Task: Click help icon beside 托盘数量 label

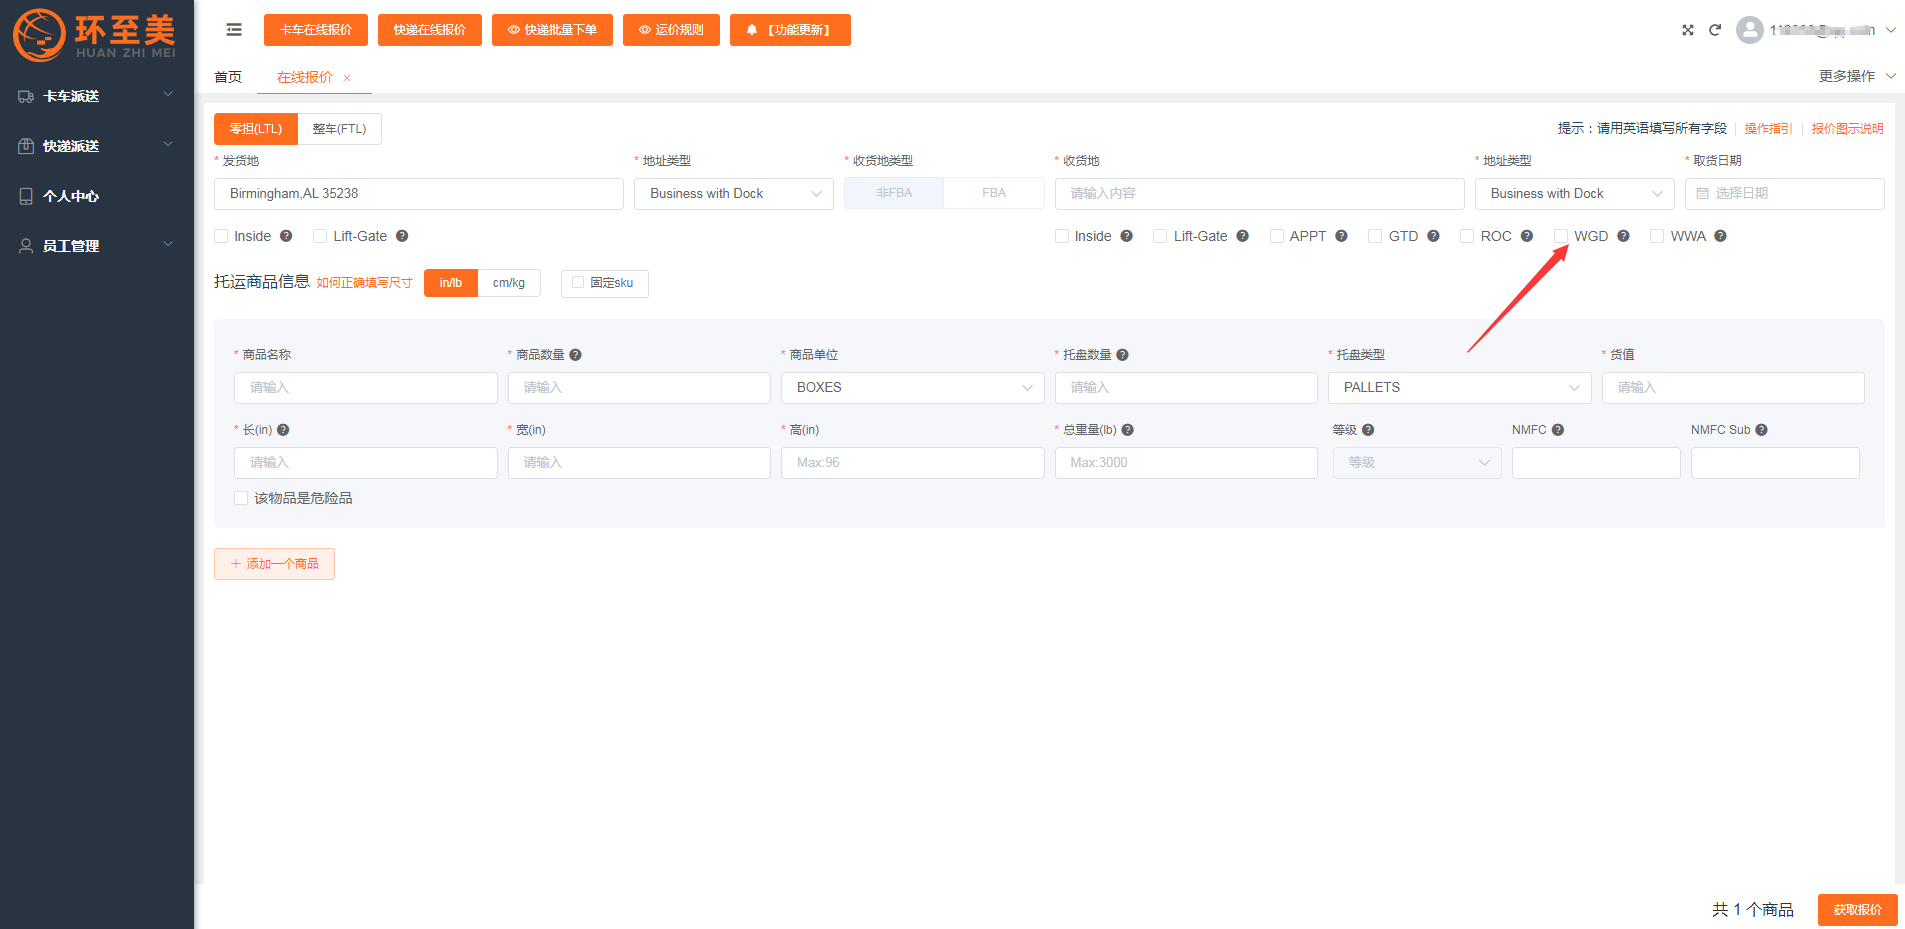Action: 1122,355
